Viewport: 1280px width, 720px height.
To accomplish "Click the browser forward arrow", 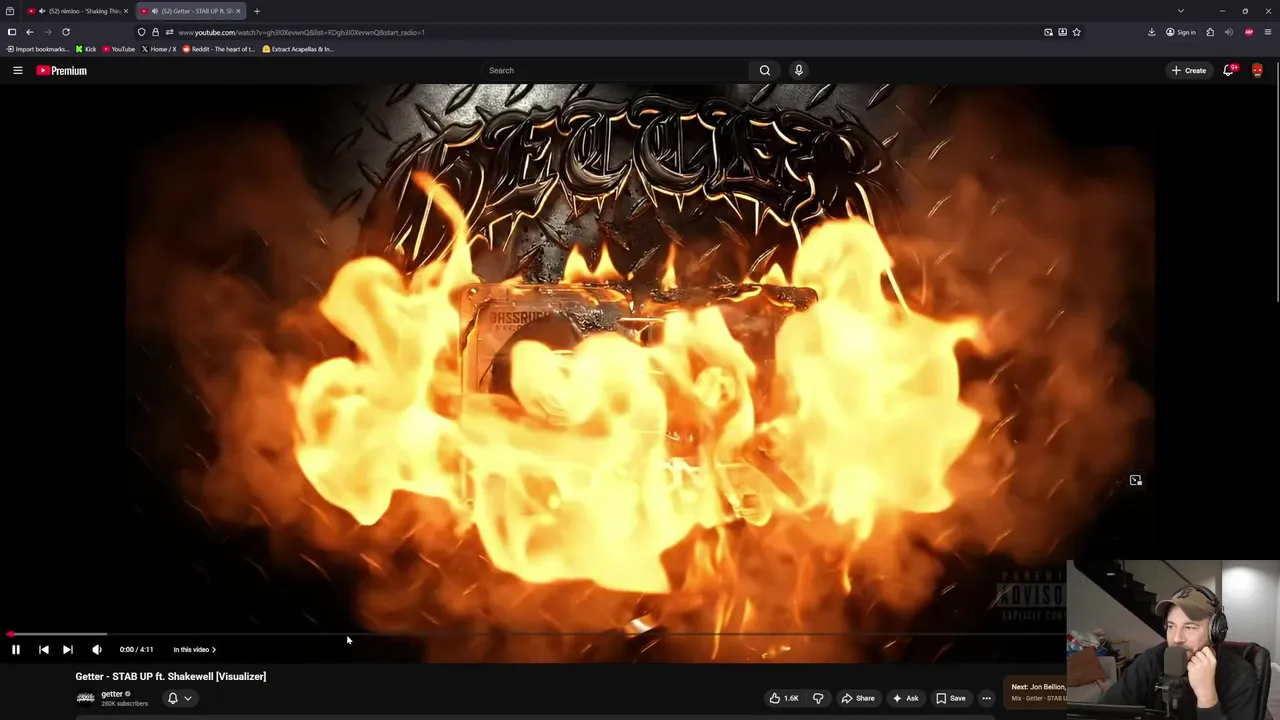I will pyautogui.click(x=47, y=32).
